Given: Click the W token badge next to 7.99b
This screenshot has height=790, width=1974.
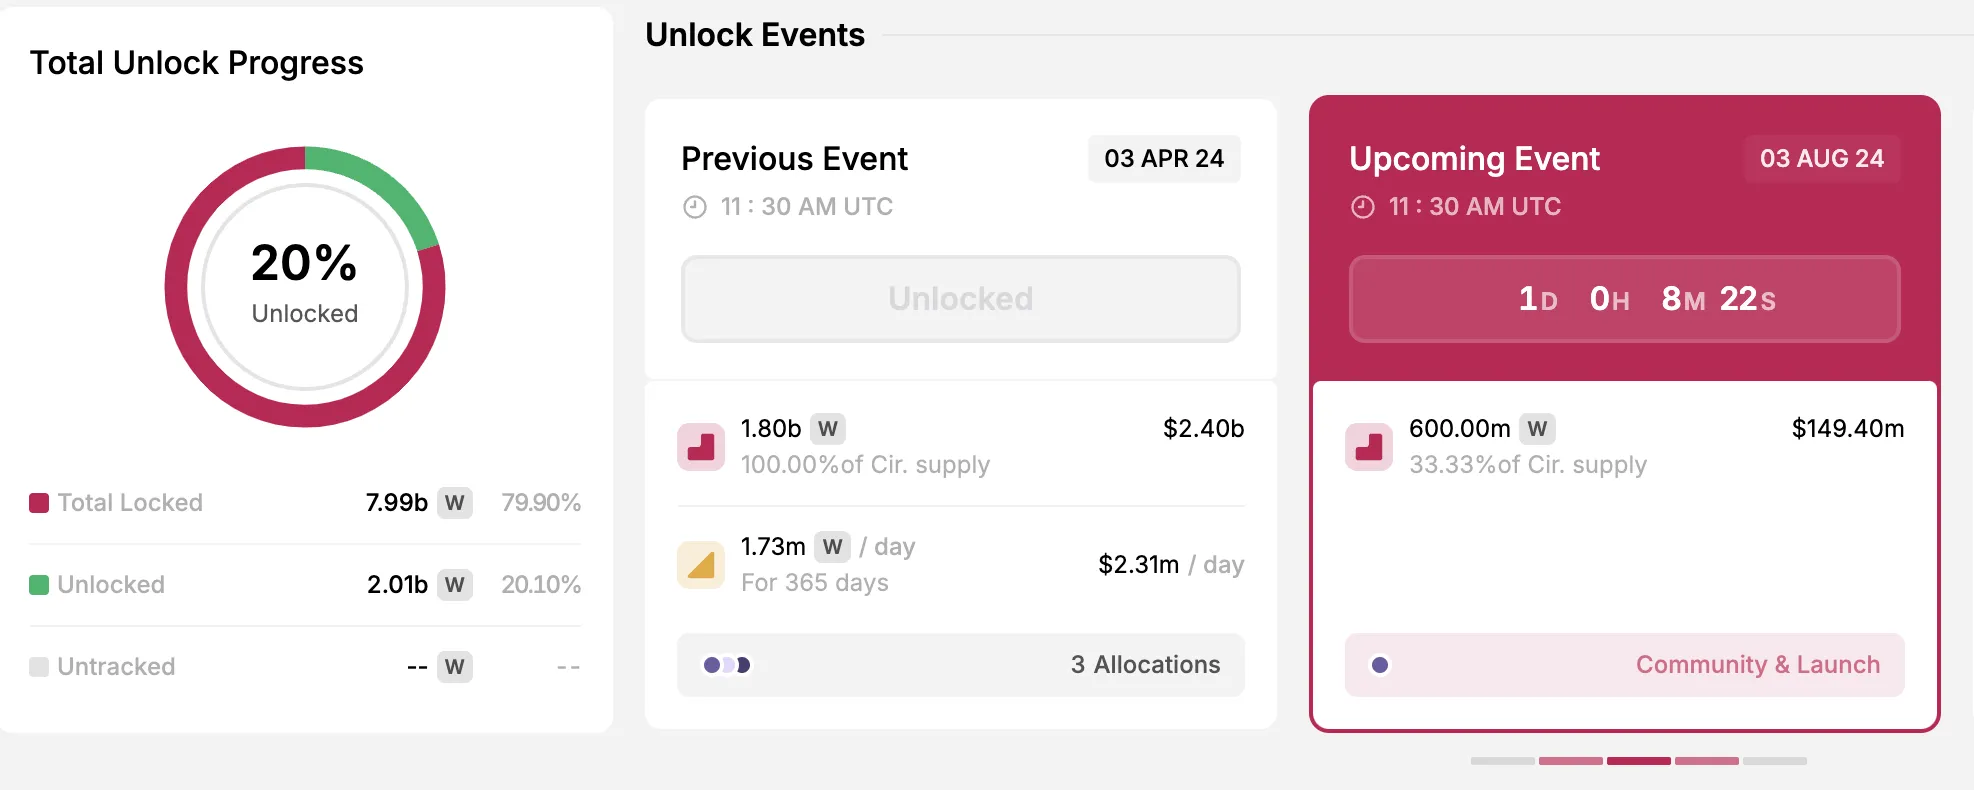Looking at the screenshot, I should pos(455,503).
